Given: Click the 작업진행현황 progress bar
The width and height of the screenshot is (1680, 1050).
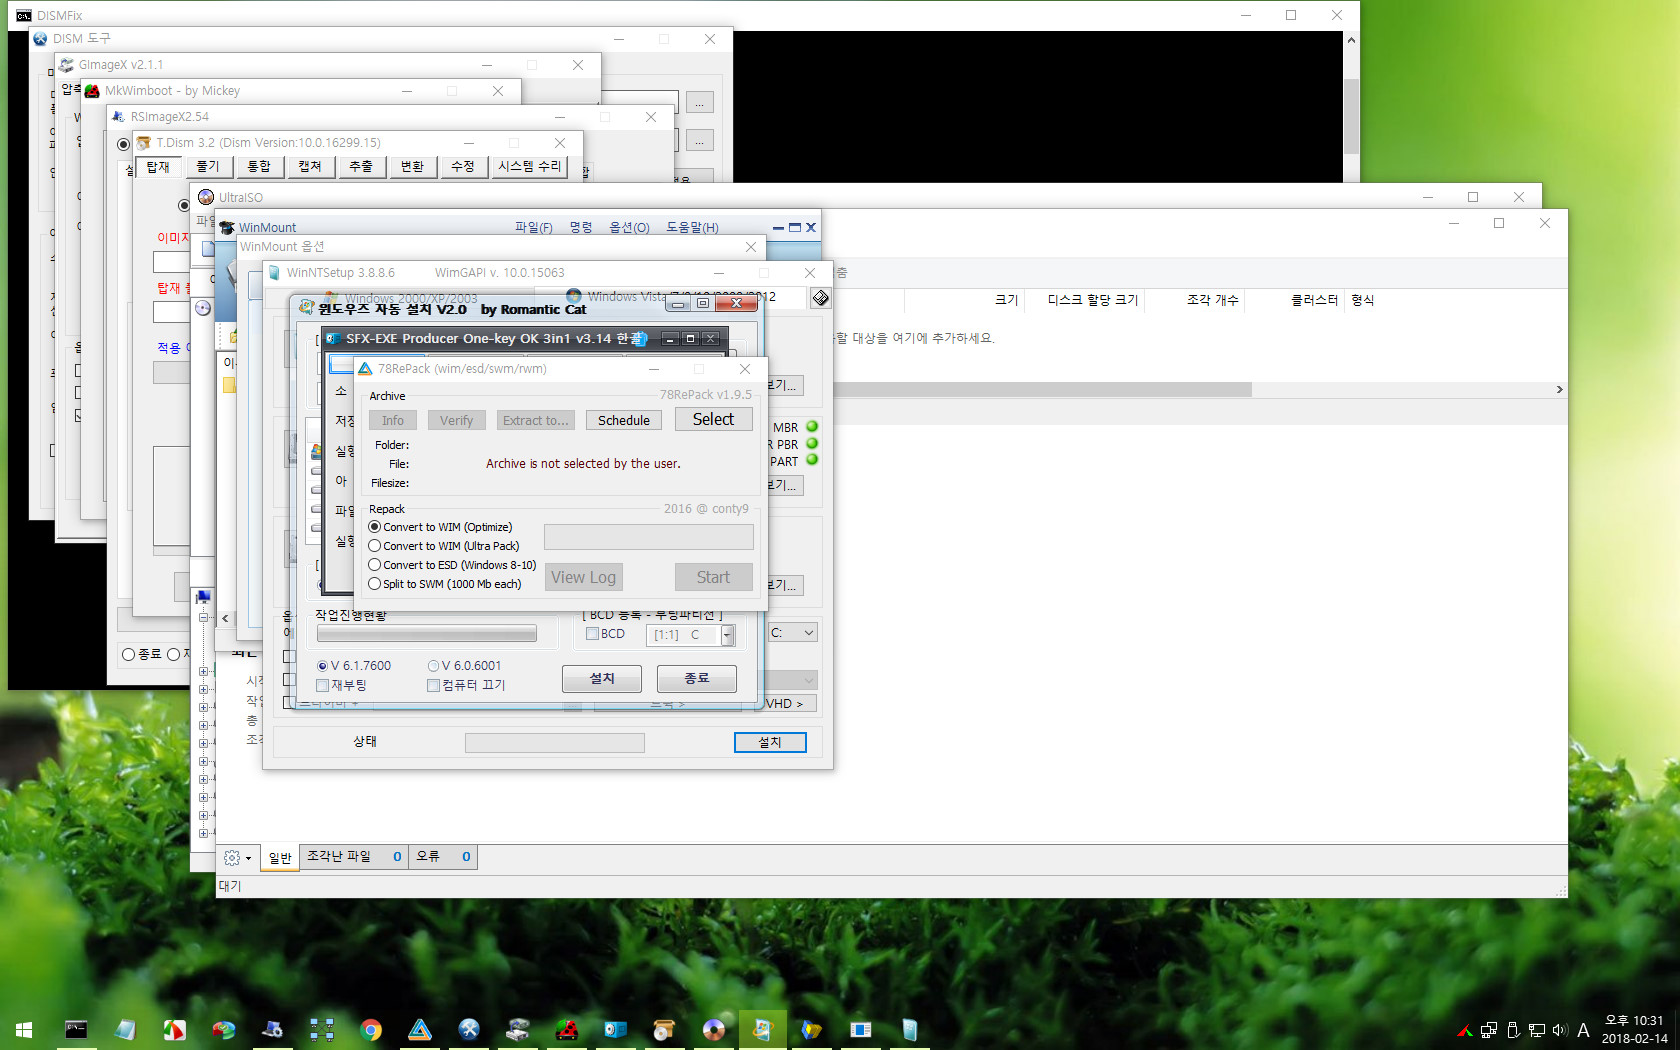Looking at the screenshot, I should [x=427, y=634].
